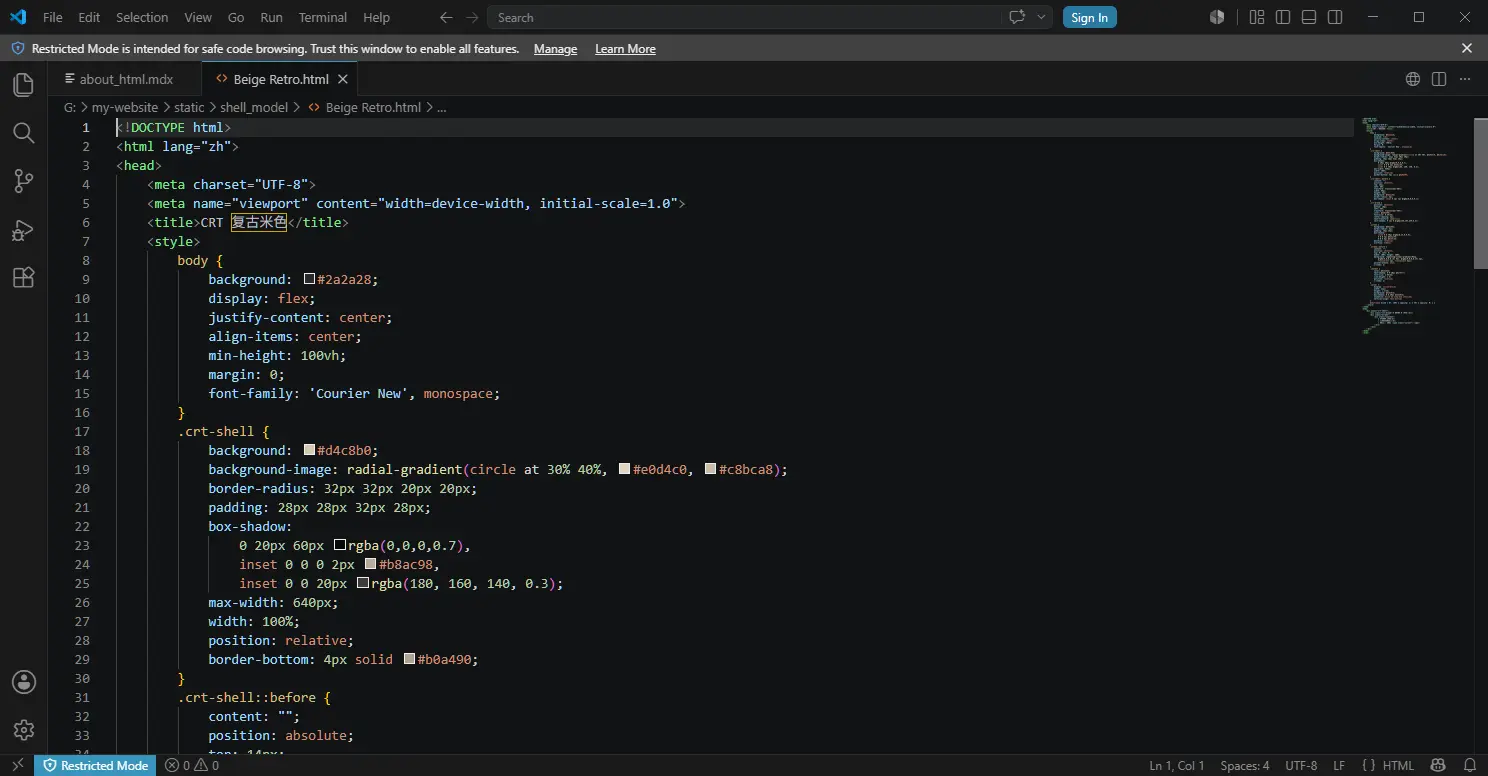1488x776 pixels.
Task: Click Ln 1, Col 1 to go to line
Action: coord(1177,765)
